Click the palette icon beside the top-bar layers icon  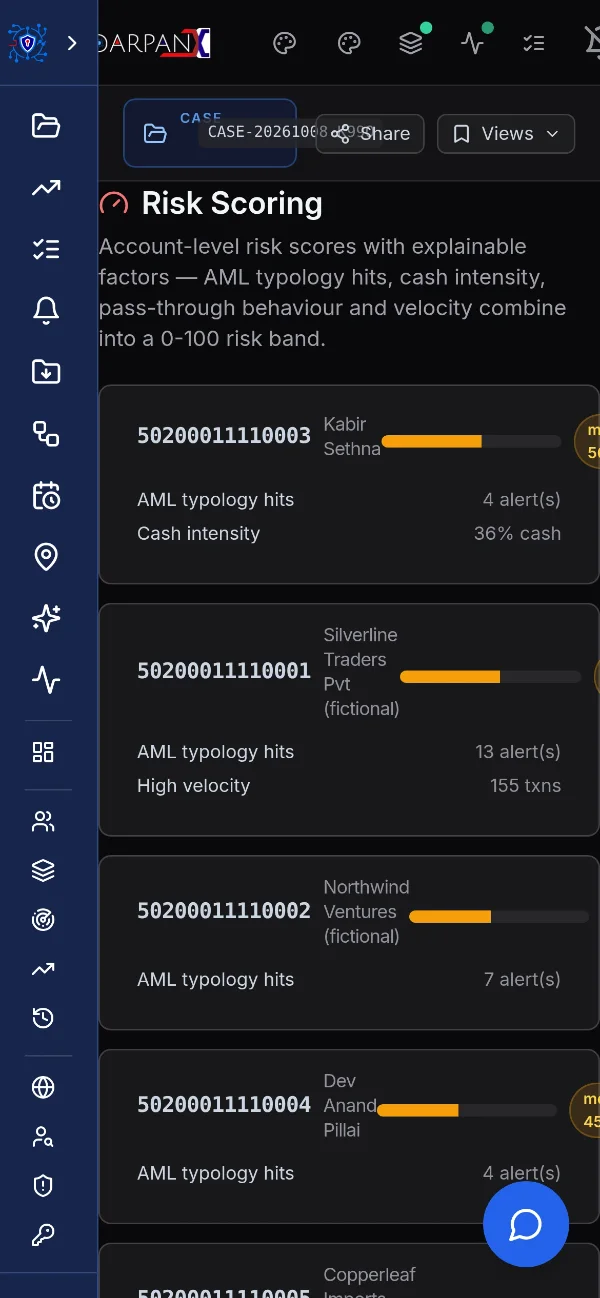click(x=348, y=43)
